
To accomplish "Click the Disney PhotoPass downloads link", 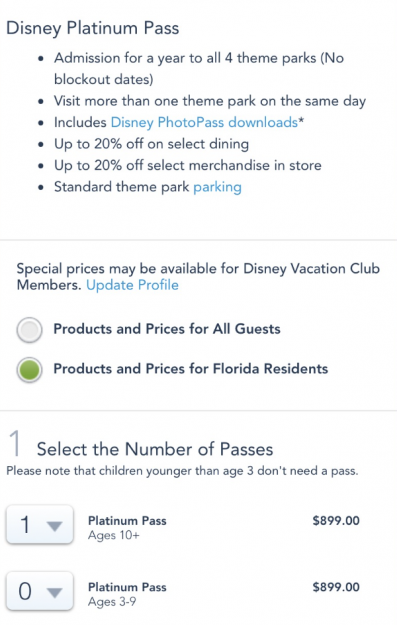I will pos(204,122).
